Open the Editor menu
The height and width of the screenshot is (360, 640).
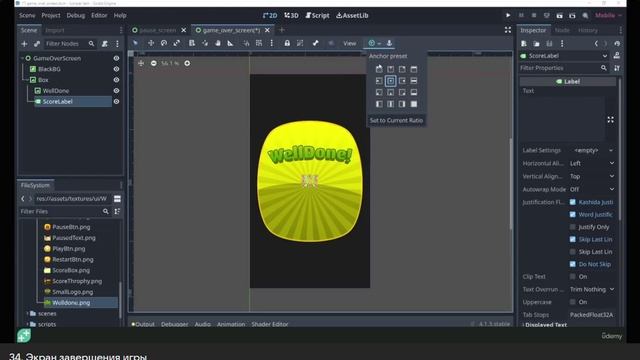pyautogui.click(x=99, y=16)
